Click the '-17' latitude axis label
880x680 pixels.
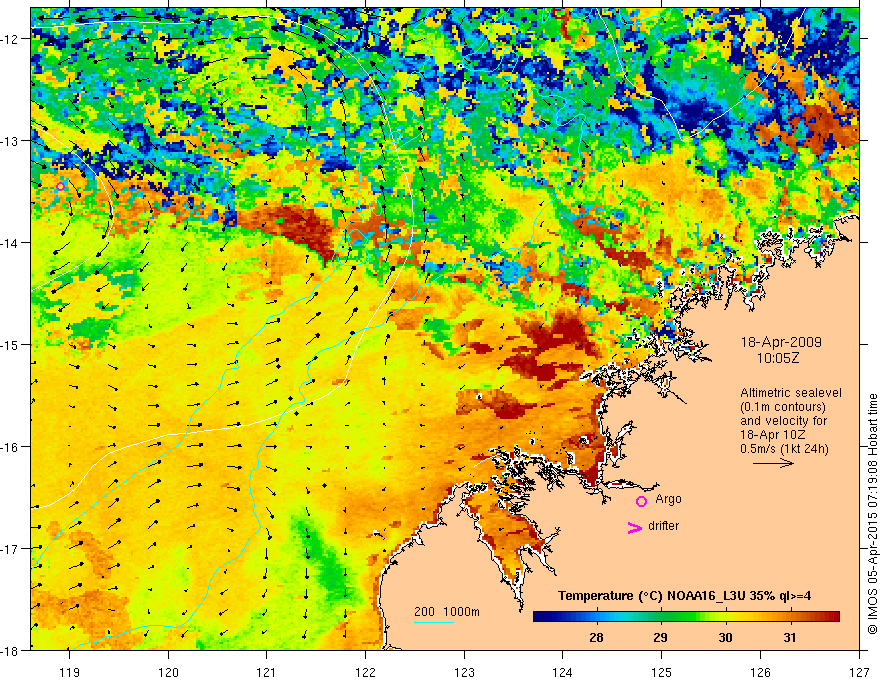[11, 548]
